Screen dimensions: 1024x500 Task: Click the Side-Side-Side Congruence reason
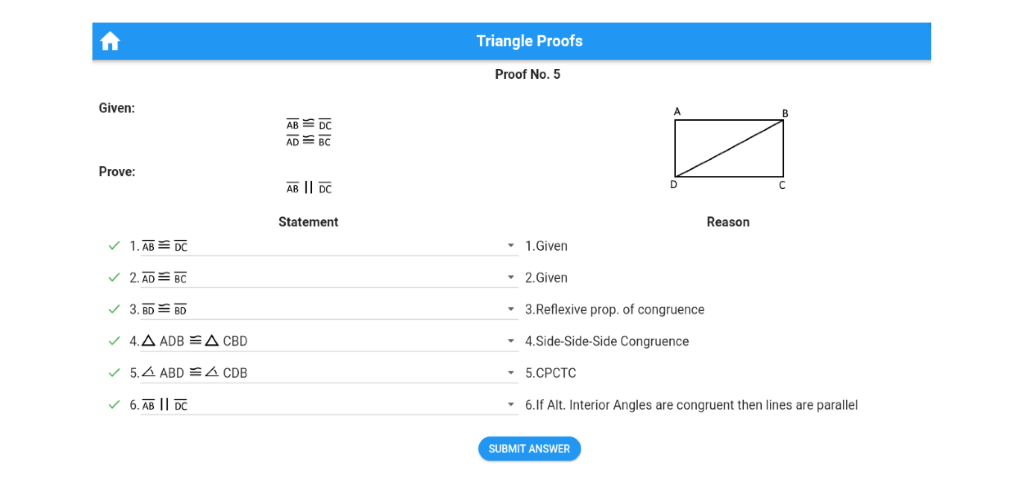click(607, 341)
